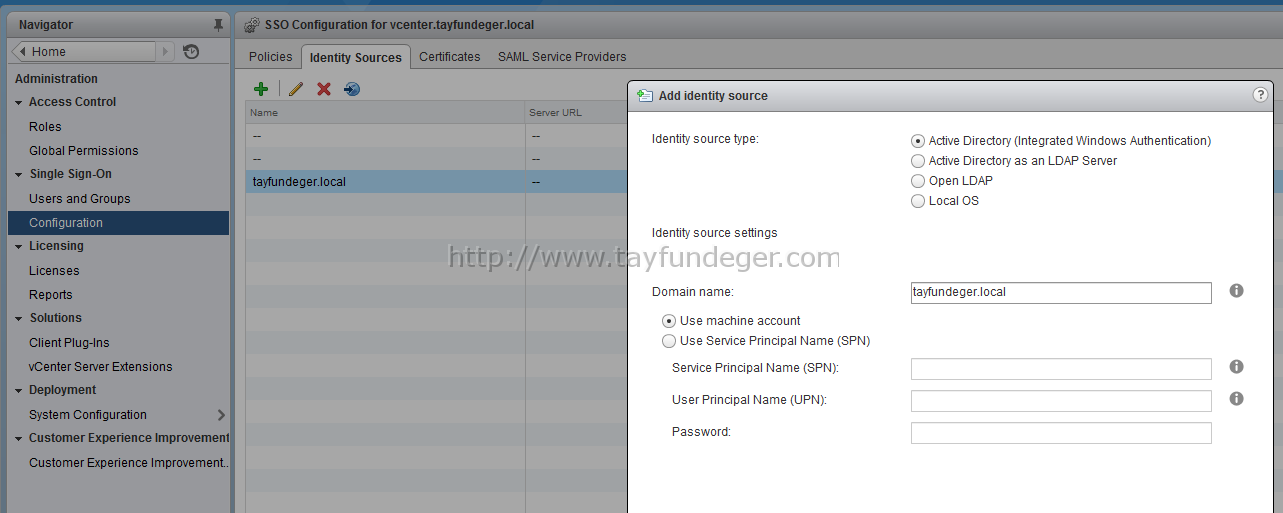The width and height of the screenshot is (1283, 513).
Task: Show info for Service Principal Name field
Action: tap(1236, 367)
